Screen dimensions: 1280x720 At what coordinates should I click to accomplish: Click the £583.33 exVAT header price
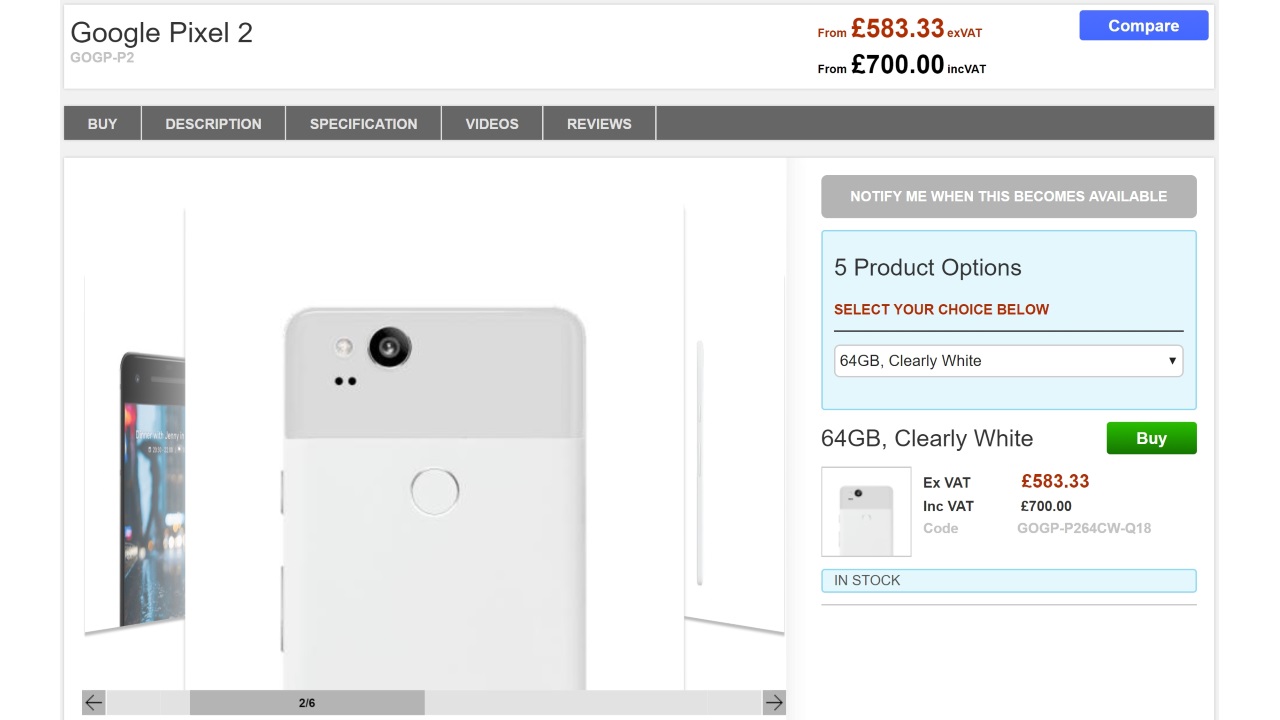tap(898, 29)
